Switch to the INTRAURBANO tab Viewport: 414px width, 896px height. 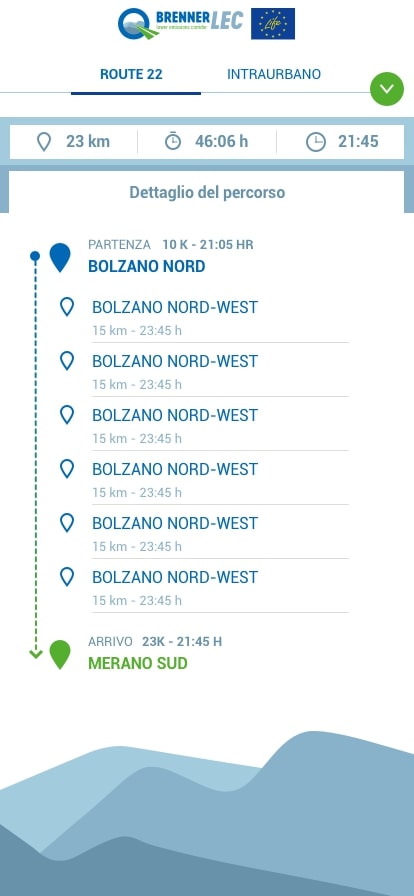tap(274, 74)
